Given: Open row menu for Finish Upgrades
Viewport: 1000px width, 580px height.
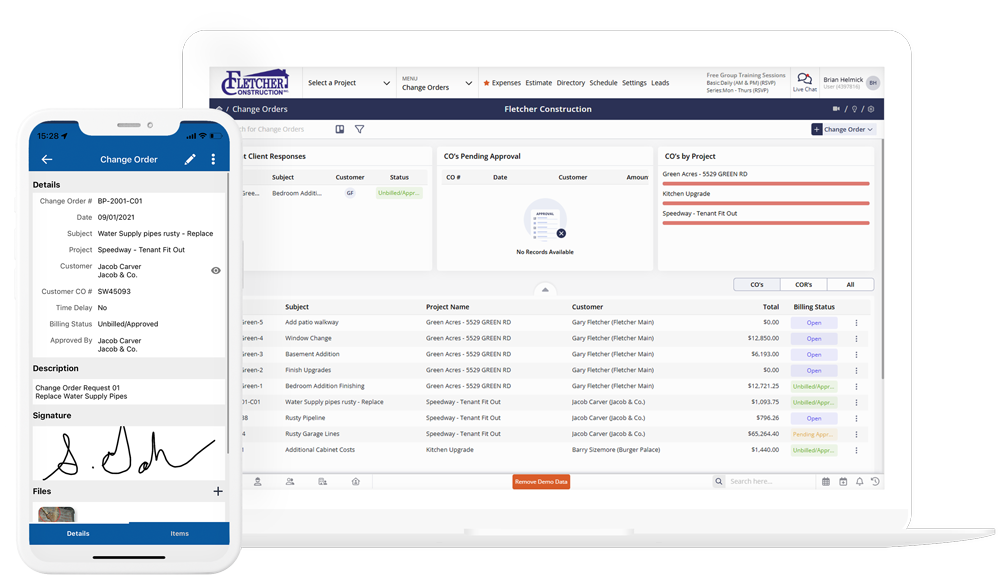Looking at the screenshot, I should (x=857, y=371).
